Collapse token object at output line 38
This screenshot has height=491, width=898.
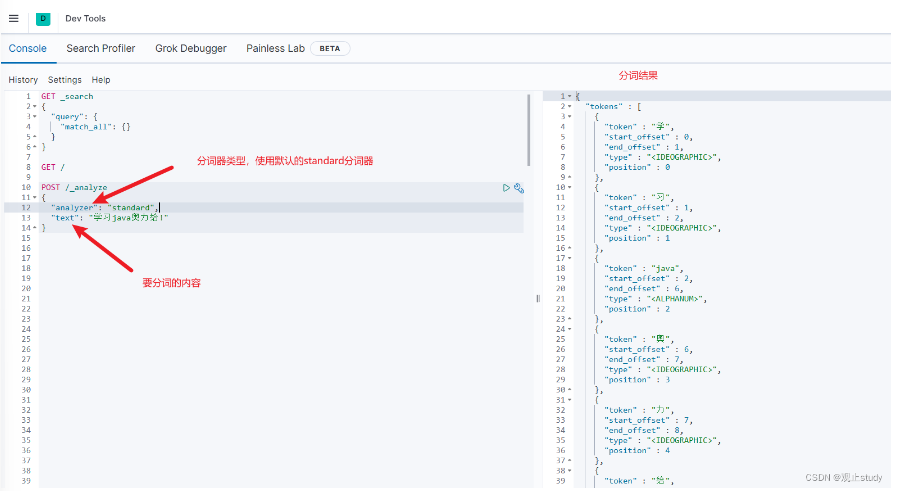pyautogui.click(x=569, y=470)
